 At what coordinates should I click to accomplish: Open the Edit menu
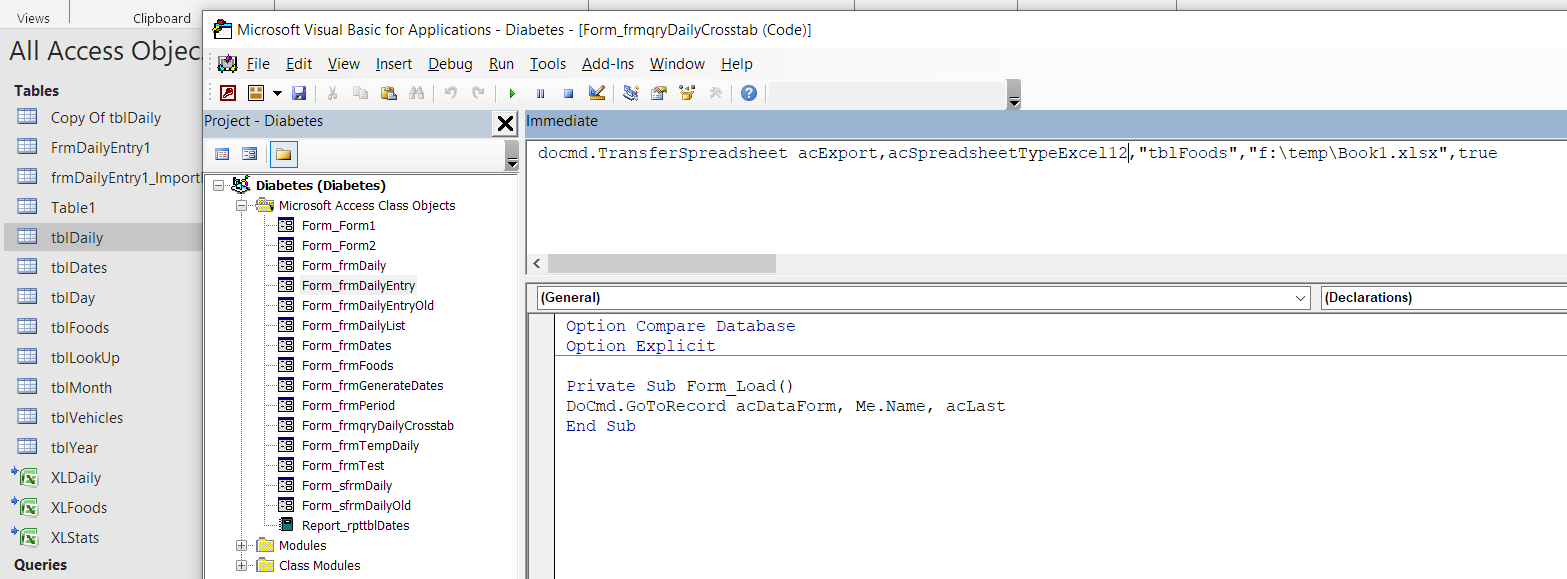pos(299,63)
